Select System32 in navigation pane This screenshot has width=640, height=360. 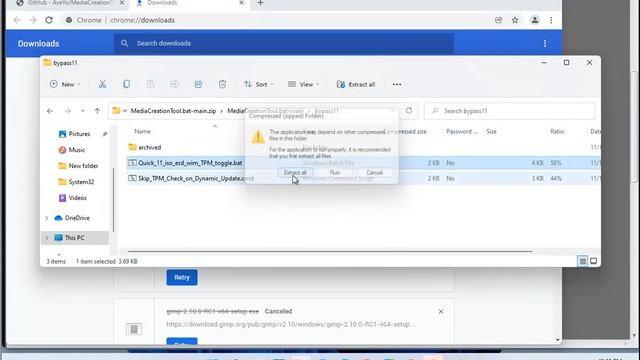click(x=81, y=182)
